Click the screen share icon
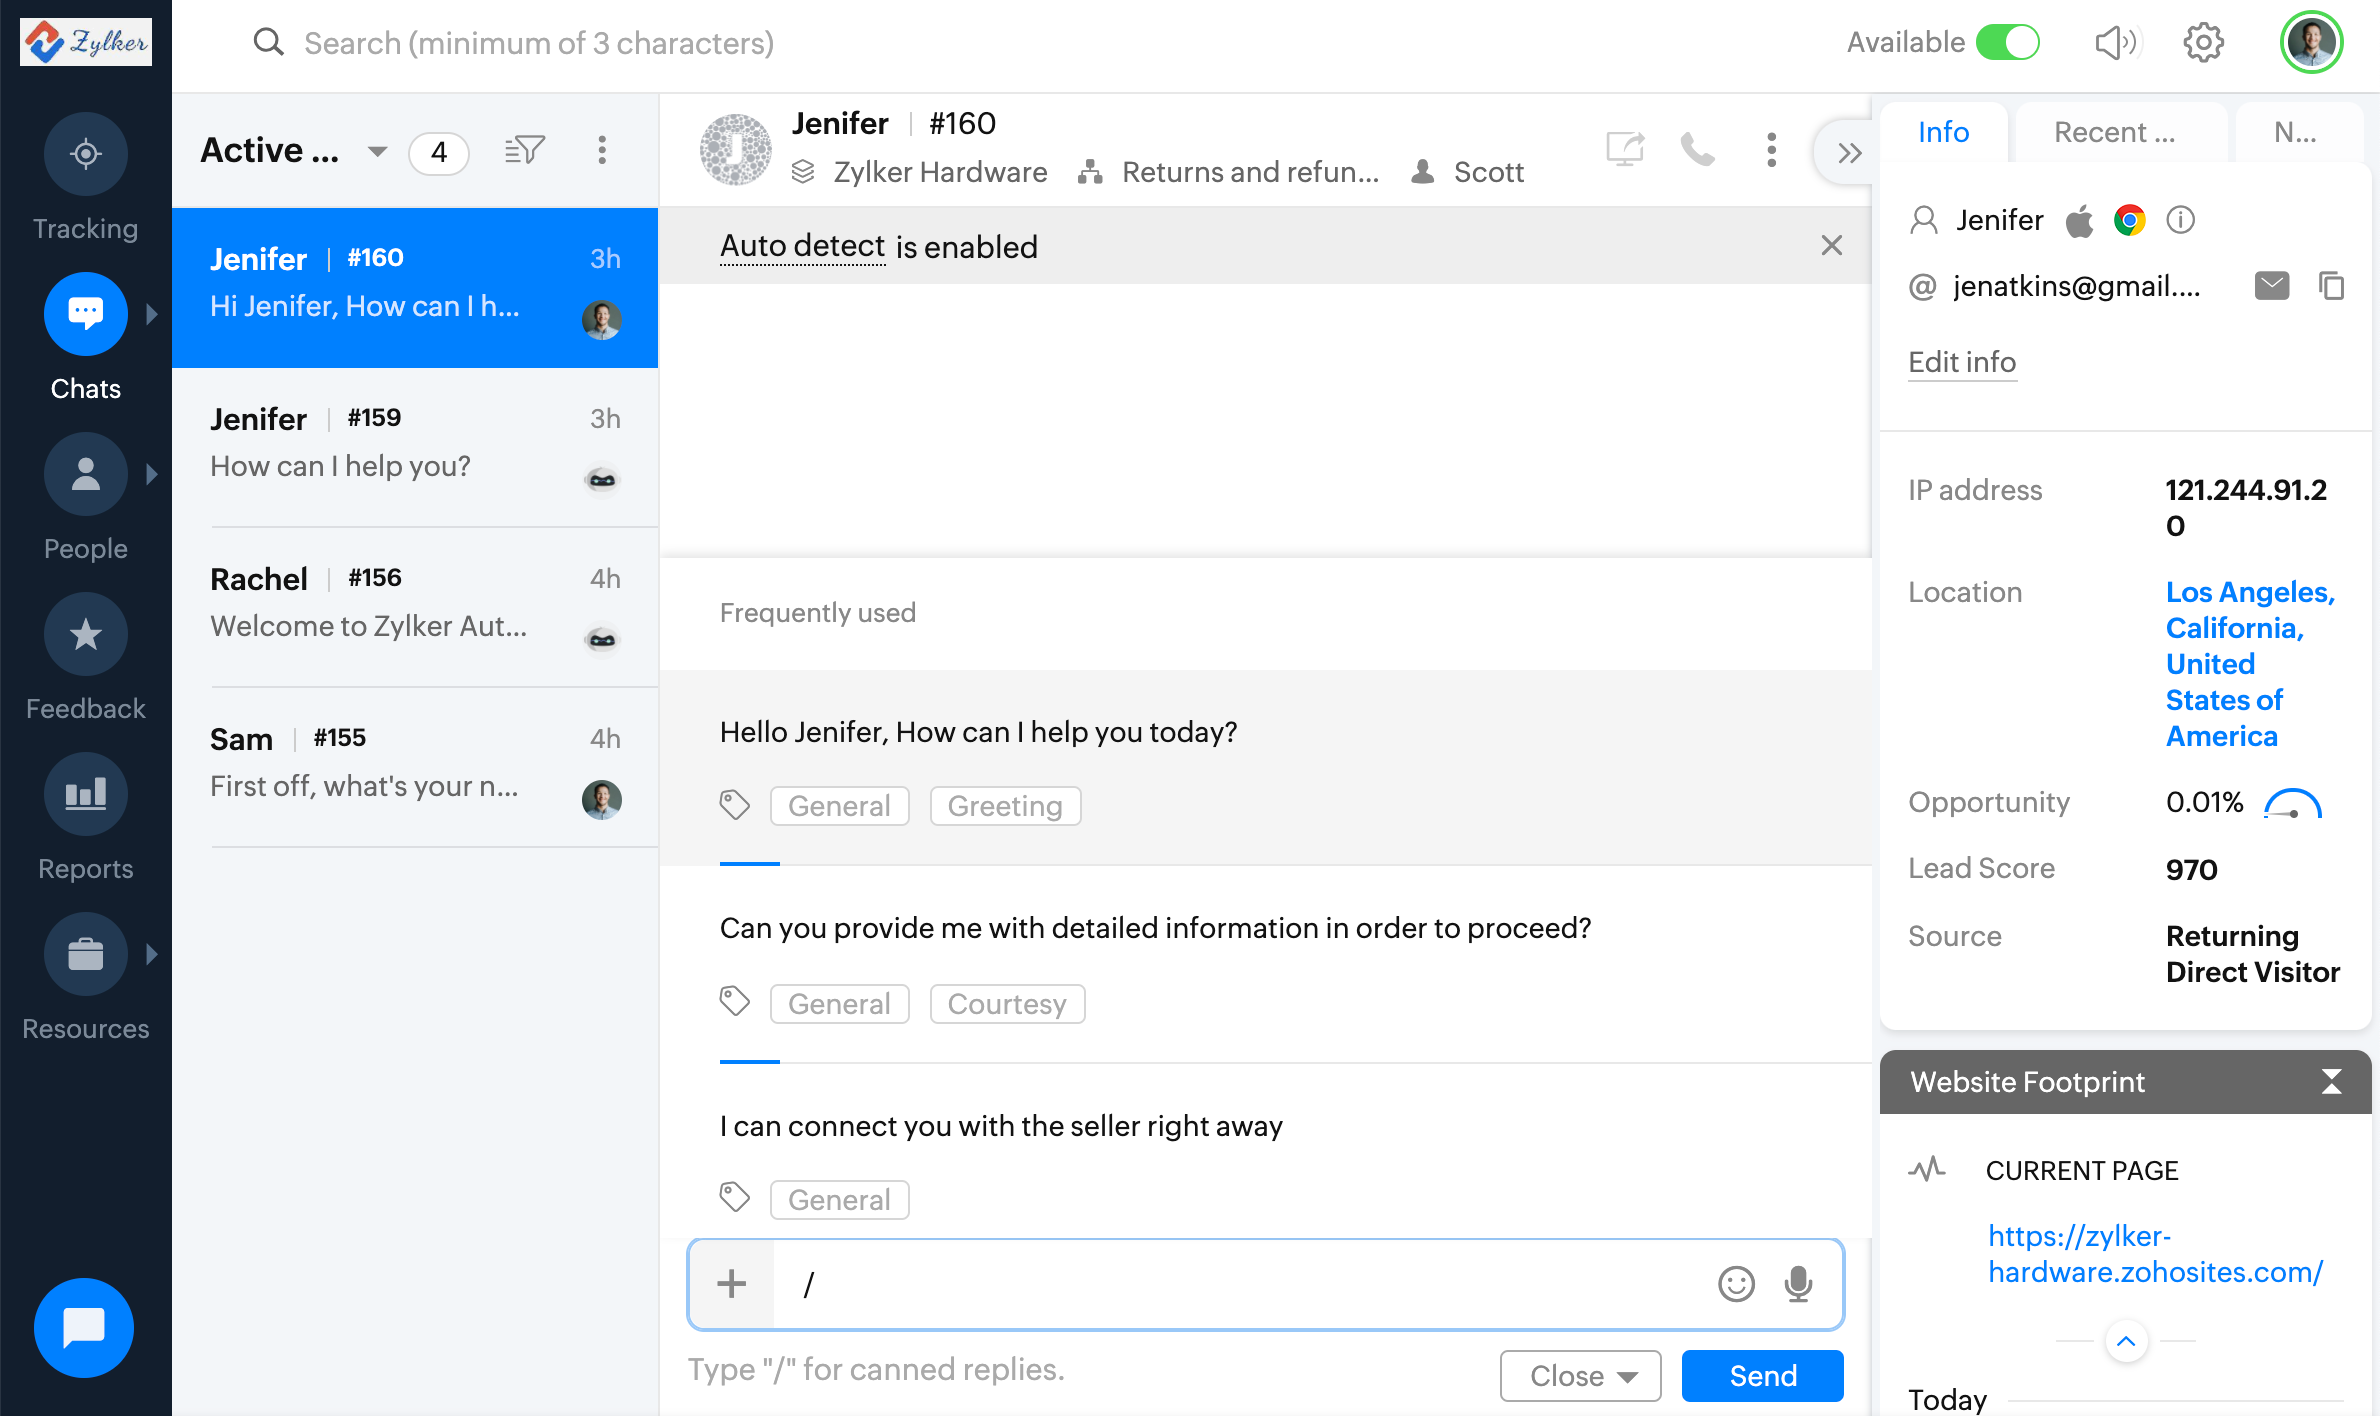Image resolution: width=2380 pixels, height=1416 pixels. [1625, 150]
